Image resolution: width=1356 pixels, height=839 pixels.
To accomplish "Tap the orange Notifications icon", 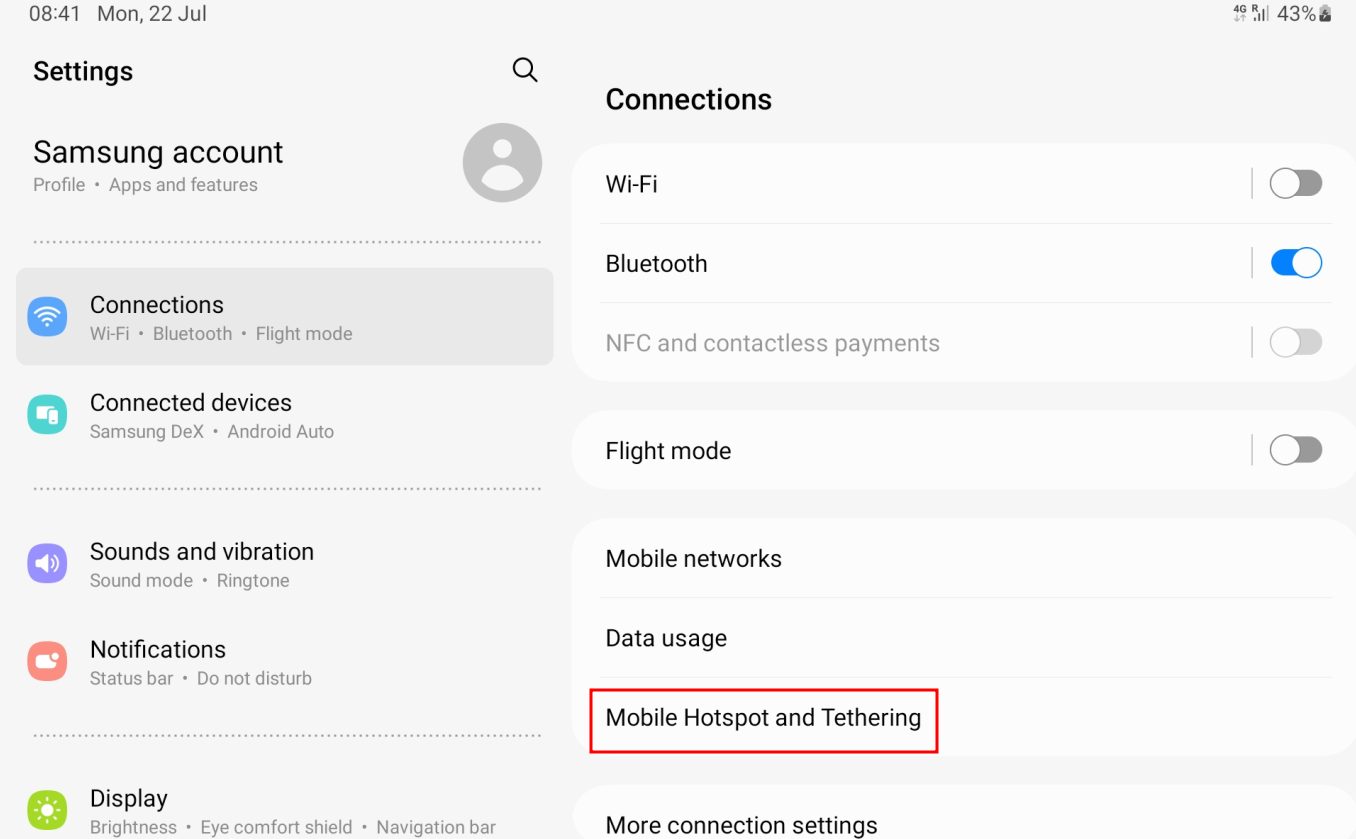I will (47, 662).
